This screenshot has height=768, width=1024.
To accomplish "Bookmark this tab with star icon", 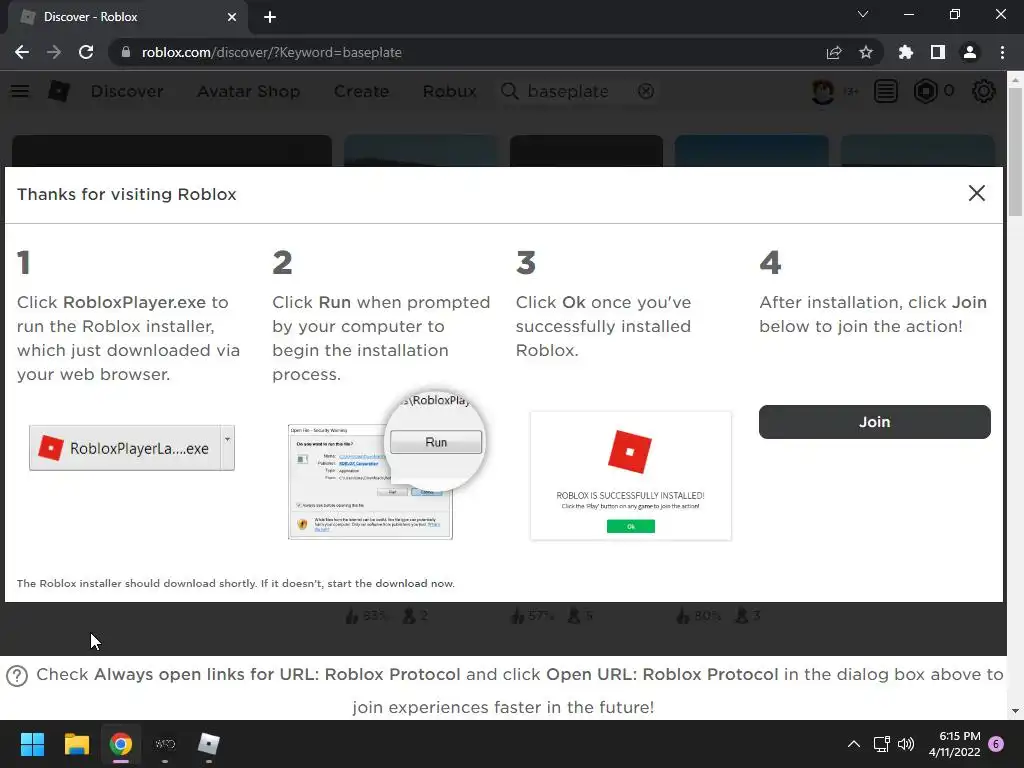I will coord(866,52).
